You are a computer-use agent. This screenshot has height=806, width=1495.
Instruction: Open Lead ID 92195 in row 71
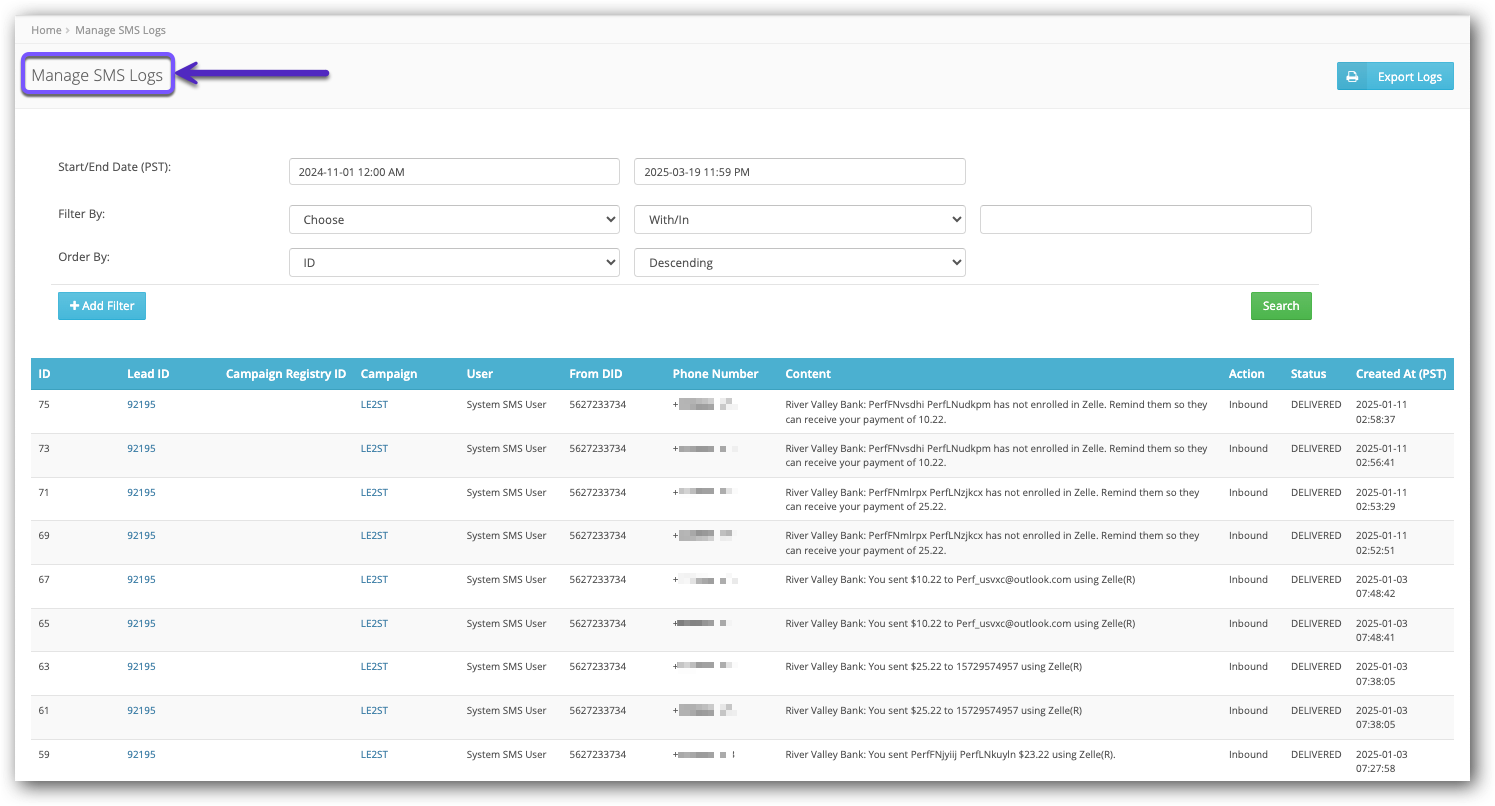141,493
